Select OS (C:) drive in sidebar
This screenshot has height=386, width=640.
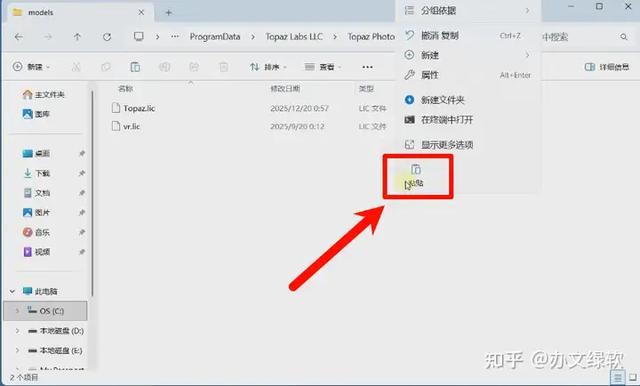click(46, 311)
